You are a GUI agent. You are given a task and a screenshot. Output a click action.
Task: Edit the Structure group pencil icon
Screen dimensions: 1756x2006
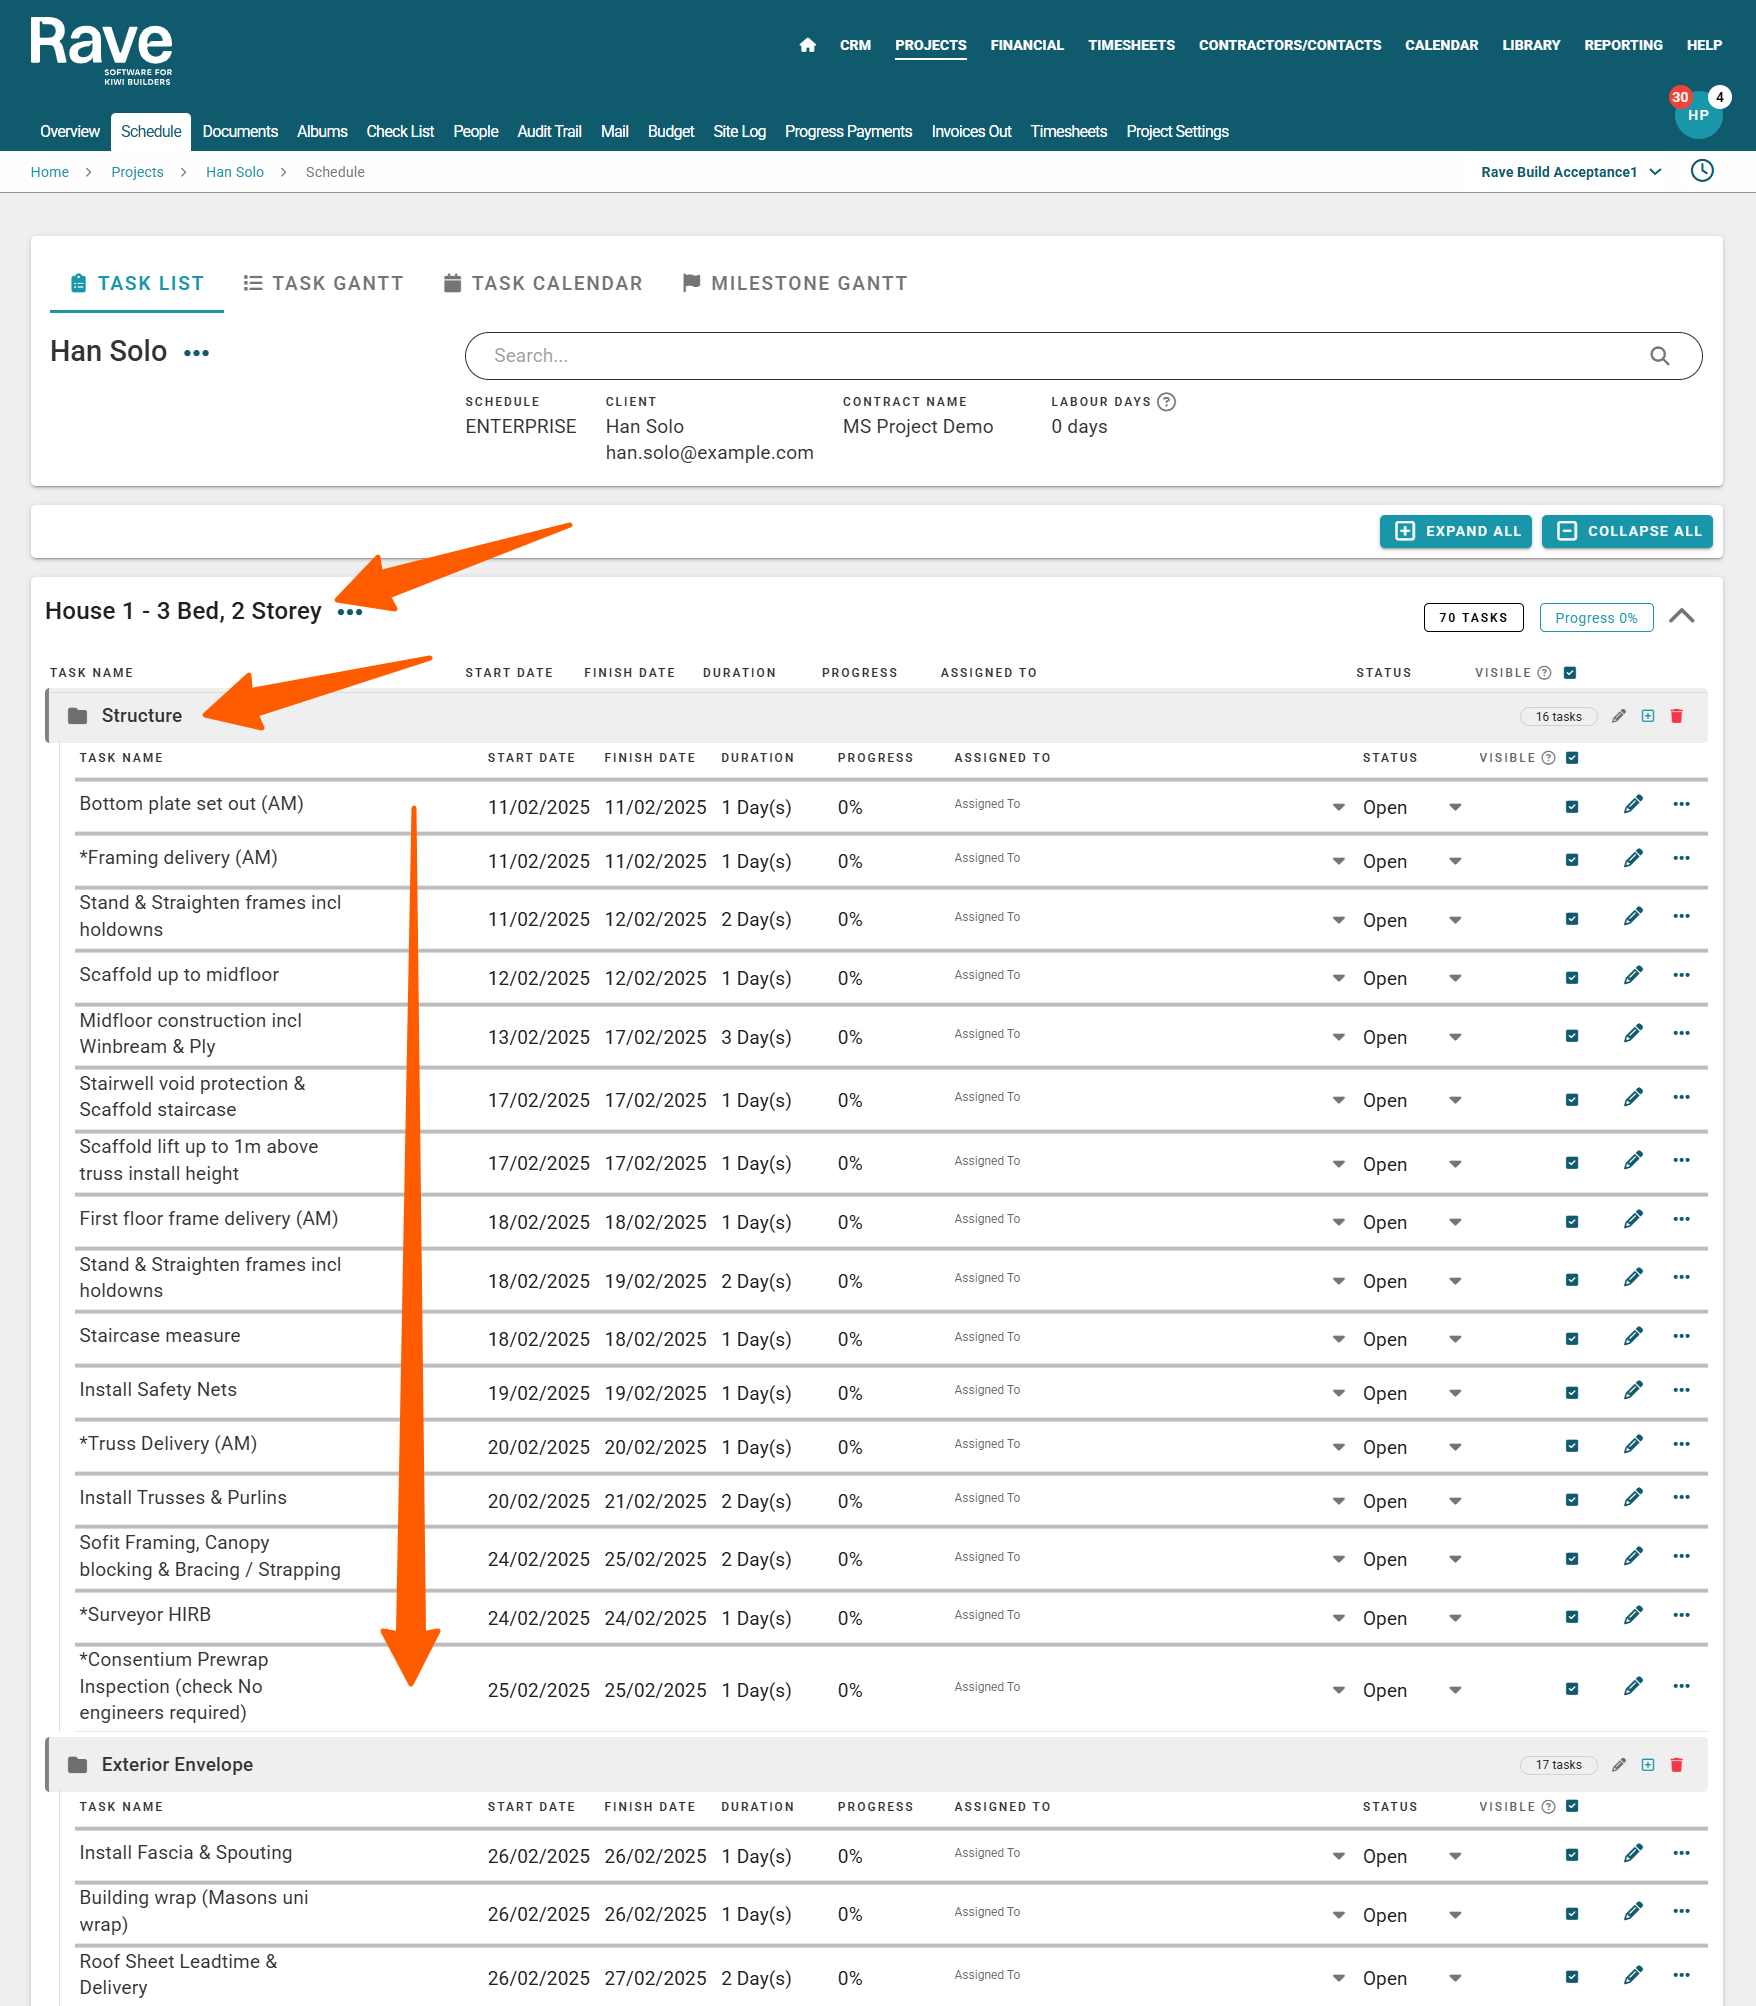pyautogui.click(x=1619, y=716)
